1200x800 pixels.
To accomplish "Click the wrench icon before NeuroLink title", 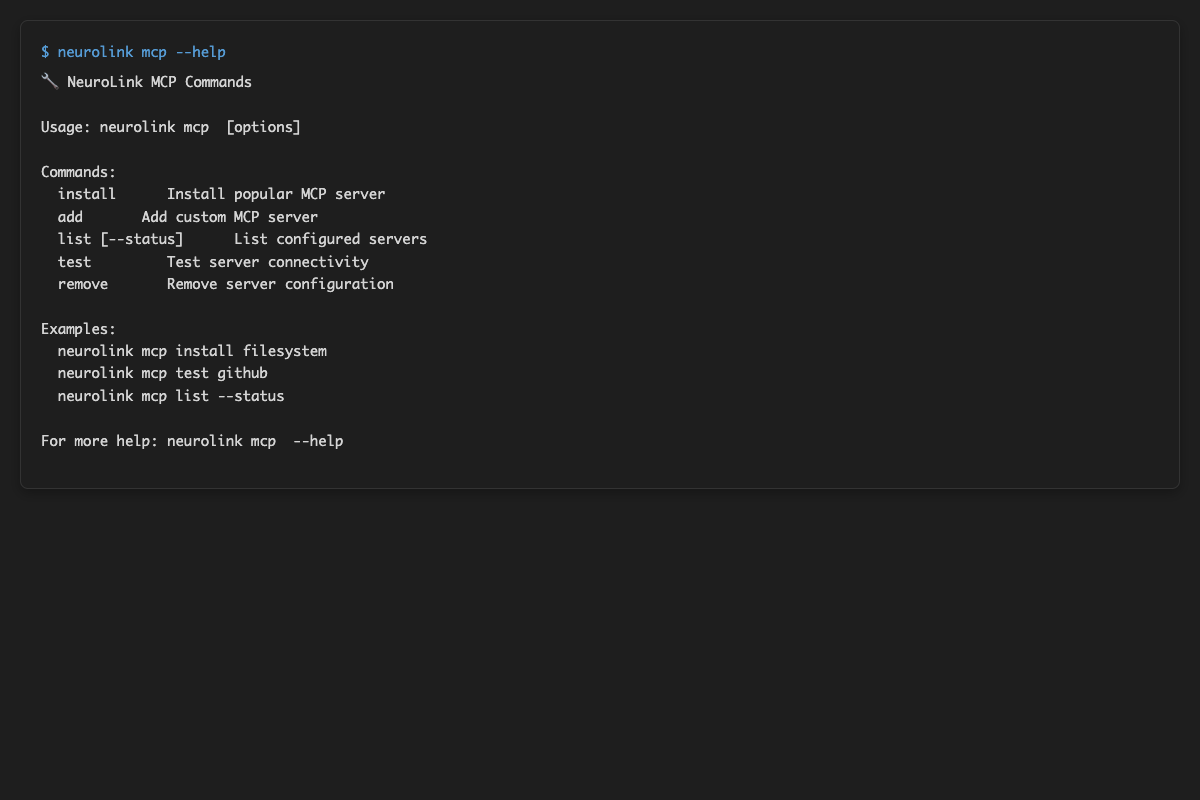I will click(x=49, y=82).
